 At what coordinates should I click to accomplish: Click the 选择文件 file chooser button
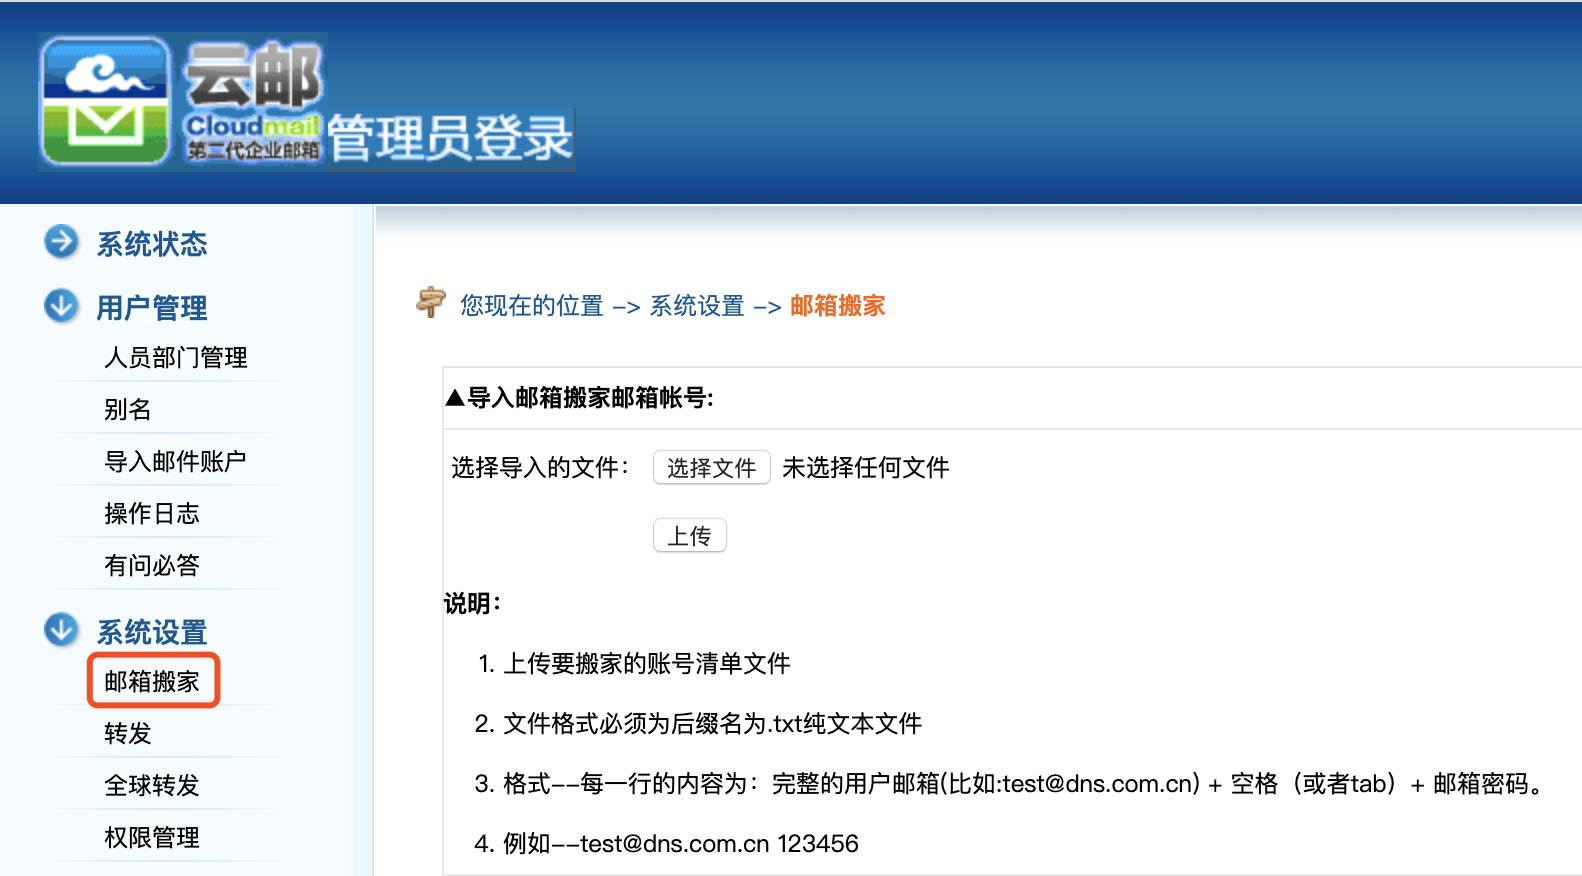(711, 468)
